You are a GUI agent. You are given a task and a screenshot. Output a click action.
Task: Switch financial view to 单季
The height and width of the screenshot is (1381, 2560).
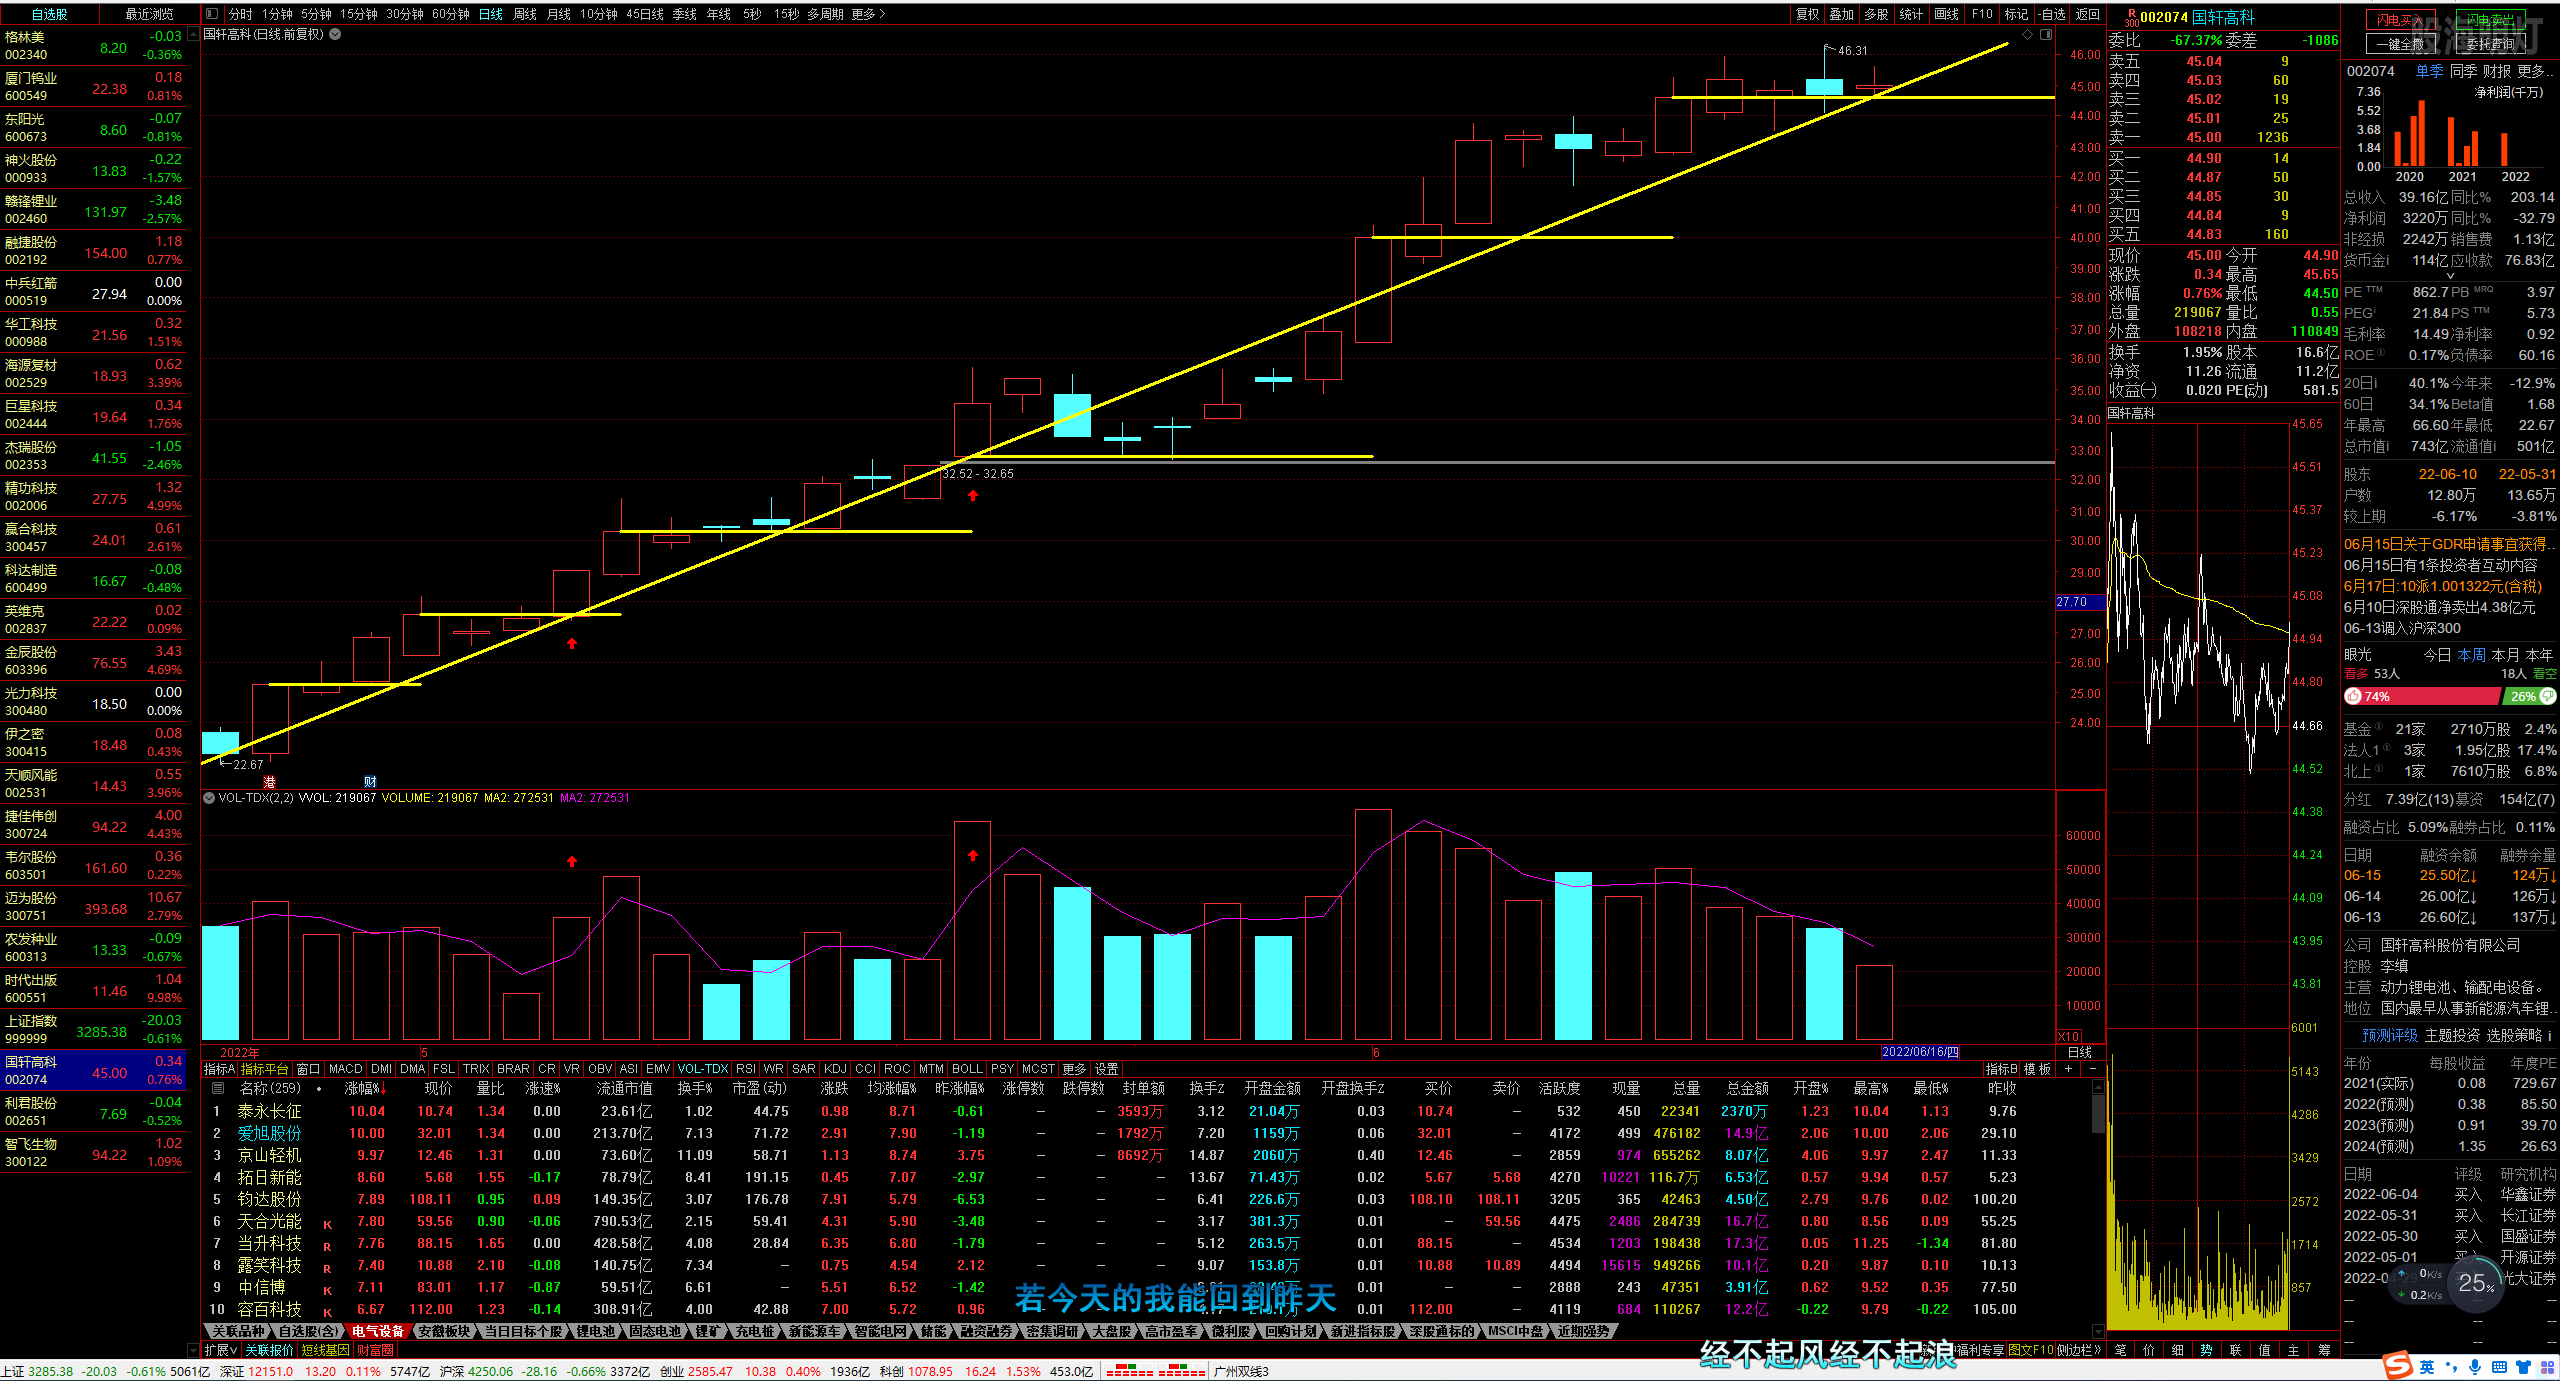click(x=2430, y=71)
